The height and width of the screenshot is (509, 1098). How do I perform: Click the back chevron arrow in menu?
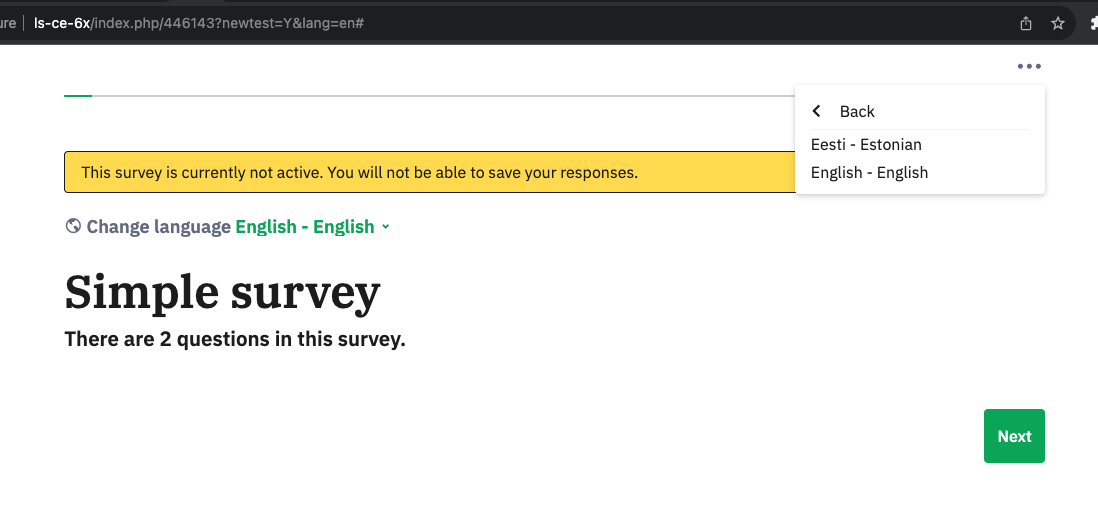[816, 111]
